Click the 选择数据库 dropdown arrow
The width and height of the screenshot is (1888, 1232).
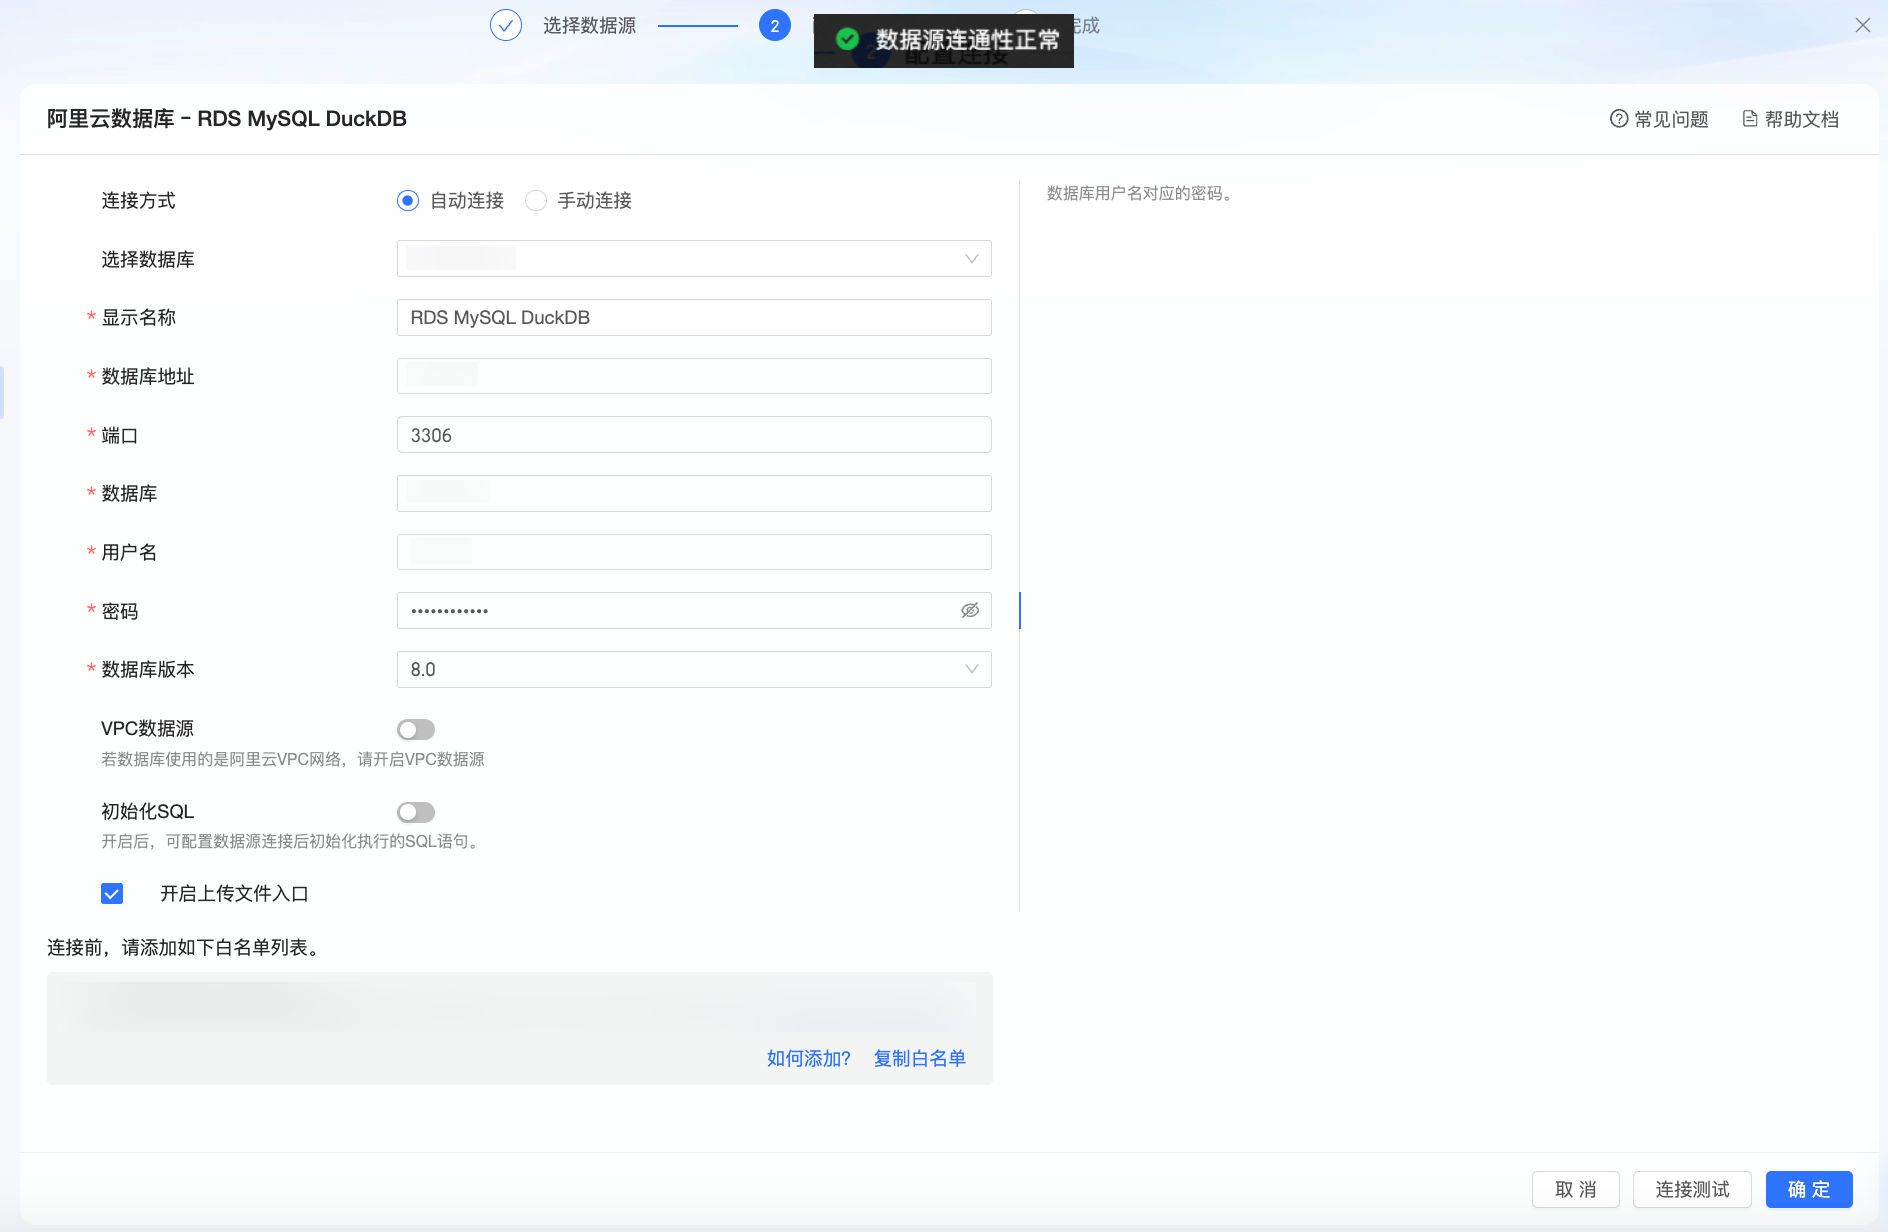971,259
